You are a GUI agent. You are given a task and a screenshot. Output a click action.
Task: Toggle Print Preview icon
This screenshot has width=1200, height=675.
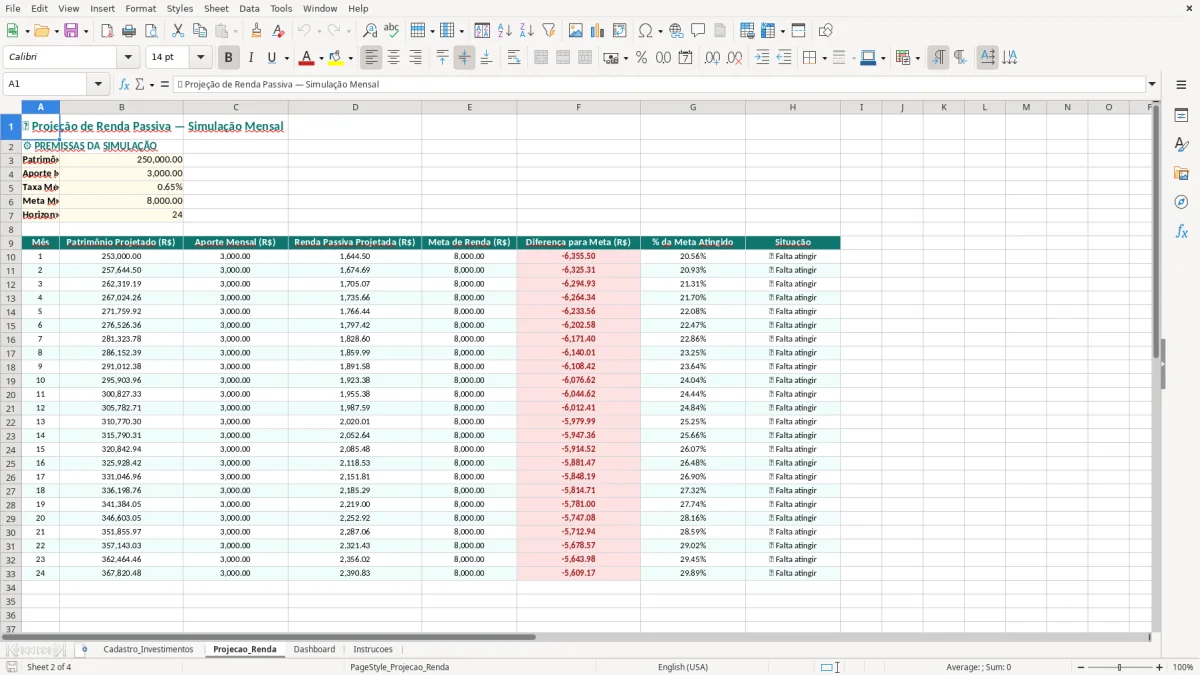pyautogui.click(x=151, y=31)
